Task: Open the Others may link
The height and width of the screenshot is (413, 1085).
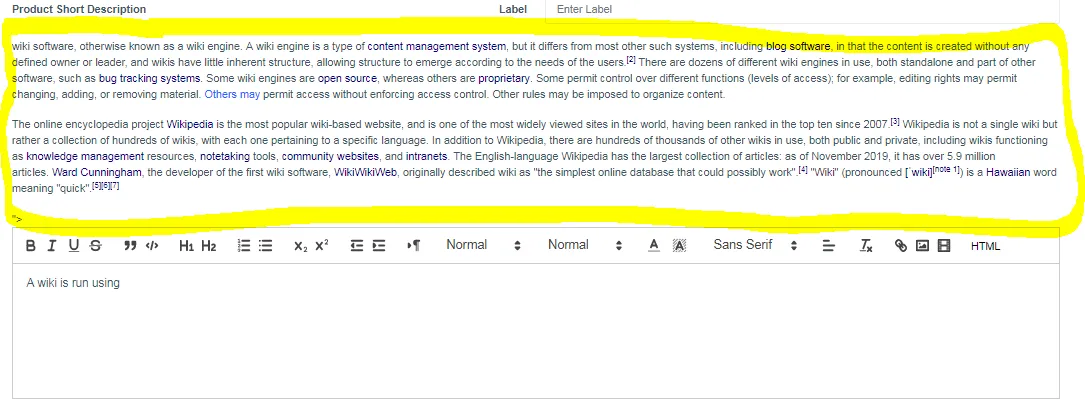Action: click(x=232, y=94)
